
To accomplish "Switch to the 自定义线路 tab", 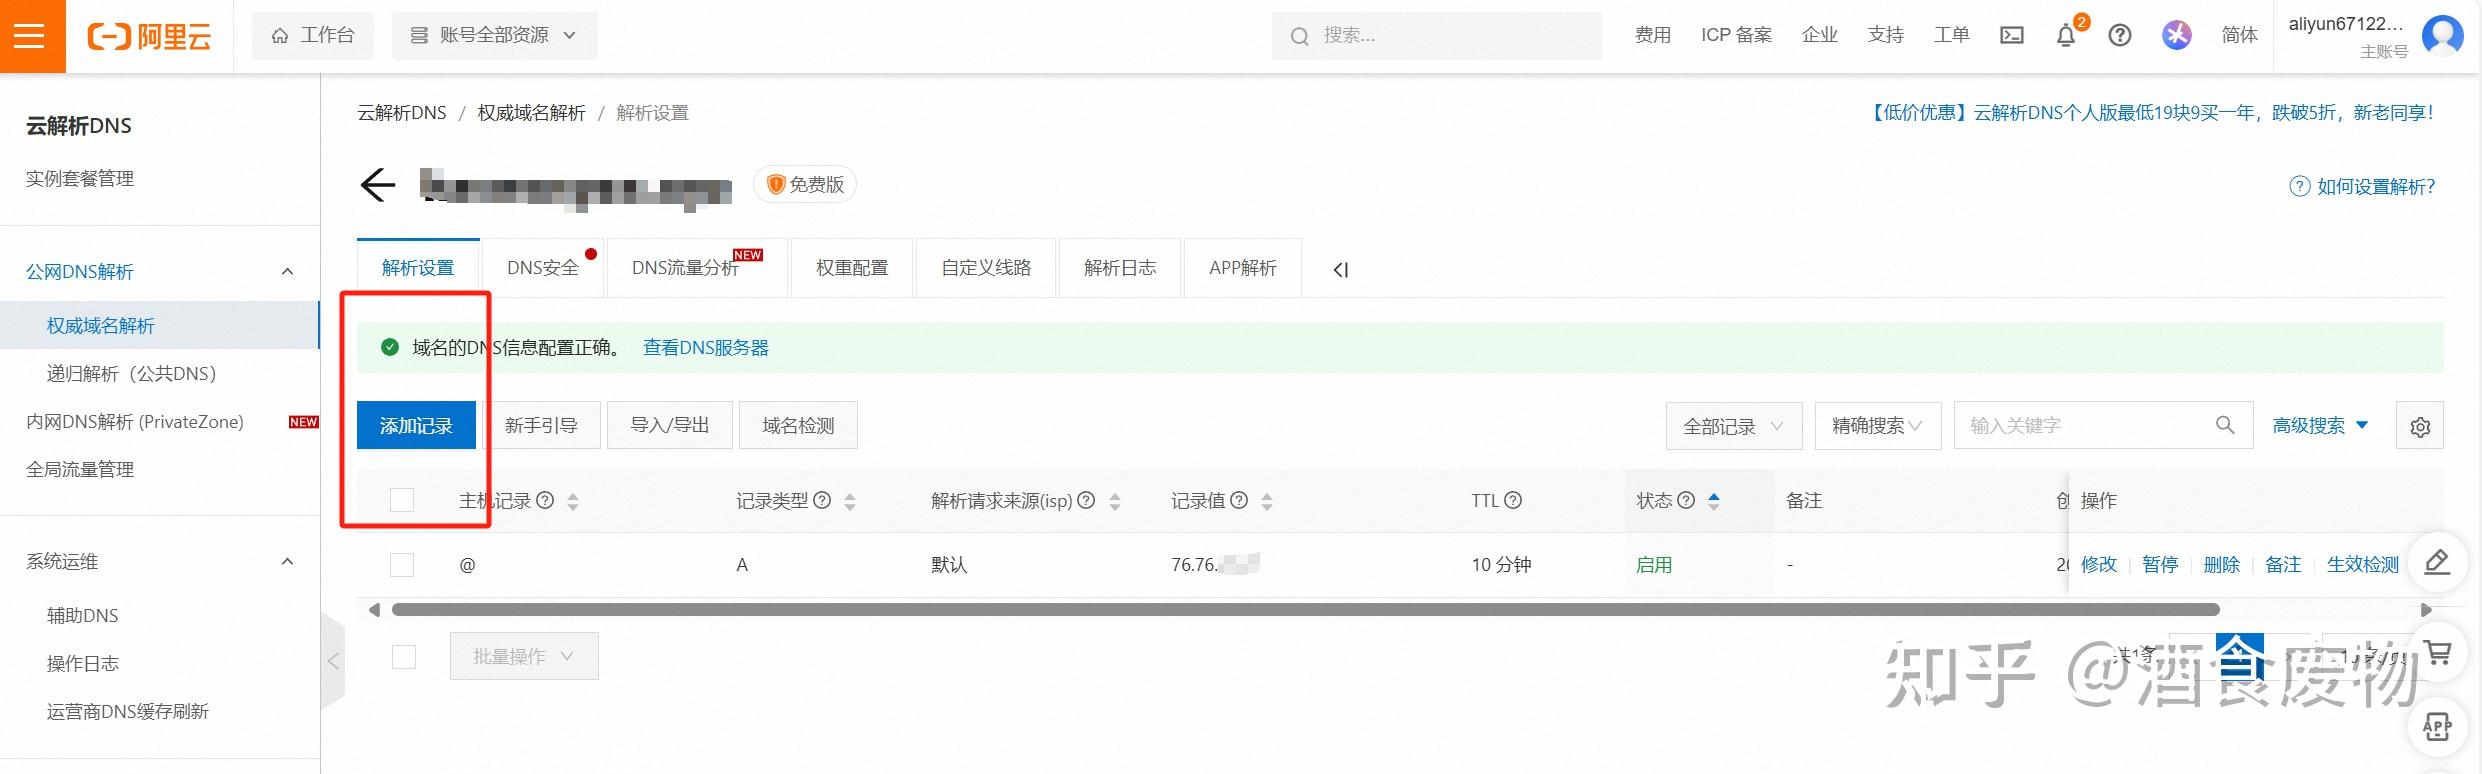I will (986, 268).
